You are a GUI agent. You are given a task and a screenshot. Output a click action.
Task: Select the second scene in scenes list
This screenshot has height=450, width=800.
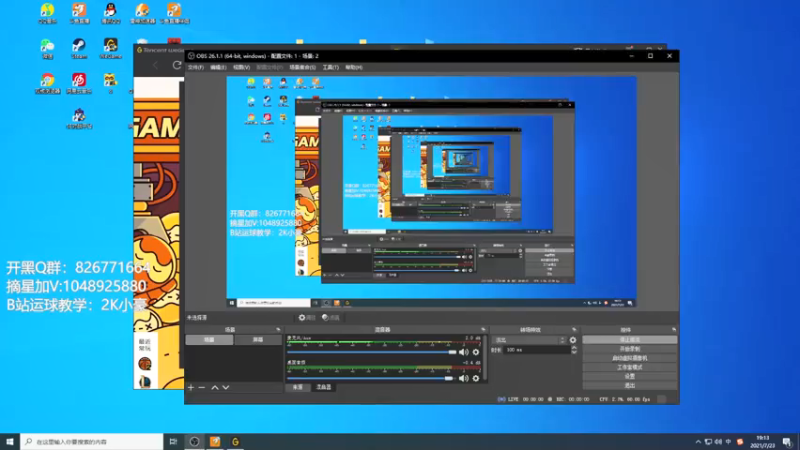(x=258, y=340)
